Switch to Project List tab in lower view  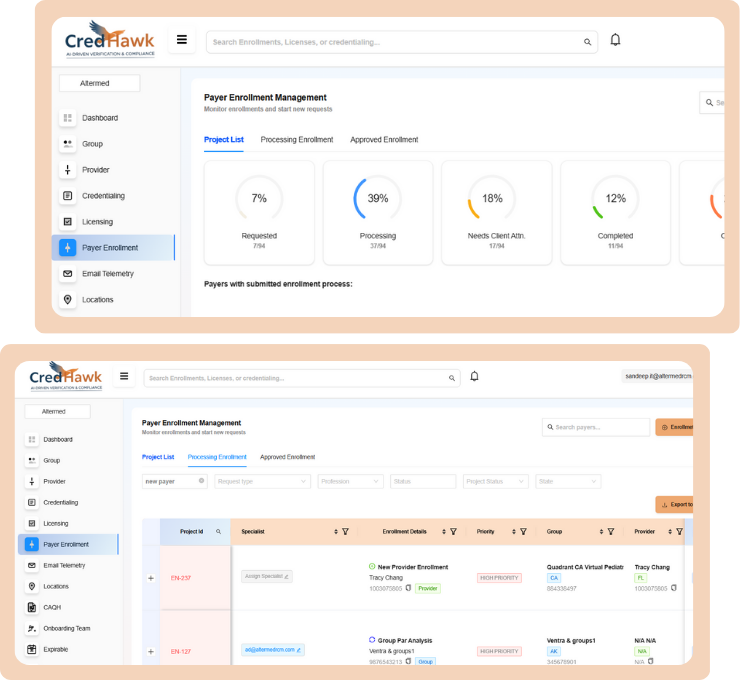(x=158, y=457)
